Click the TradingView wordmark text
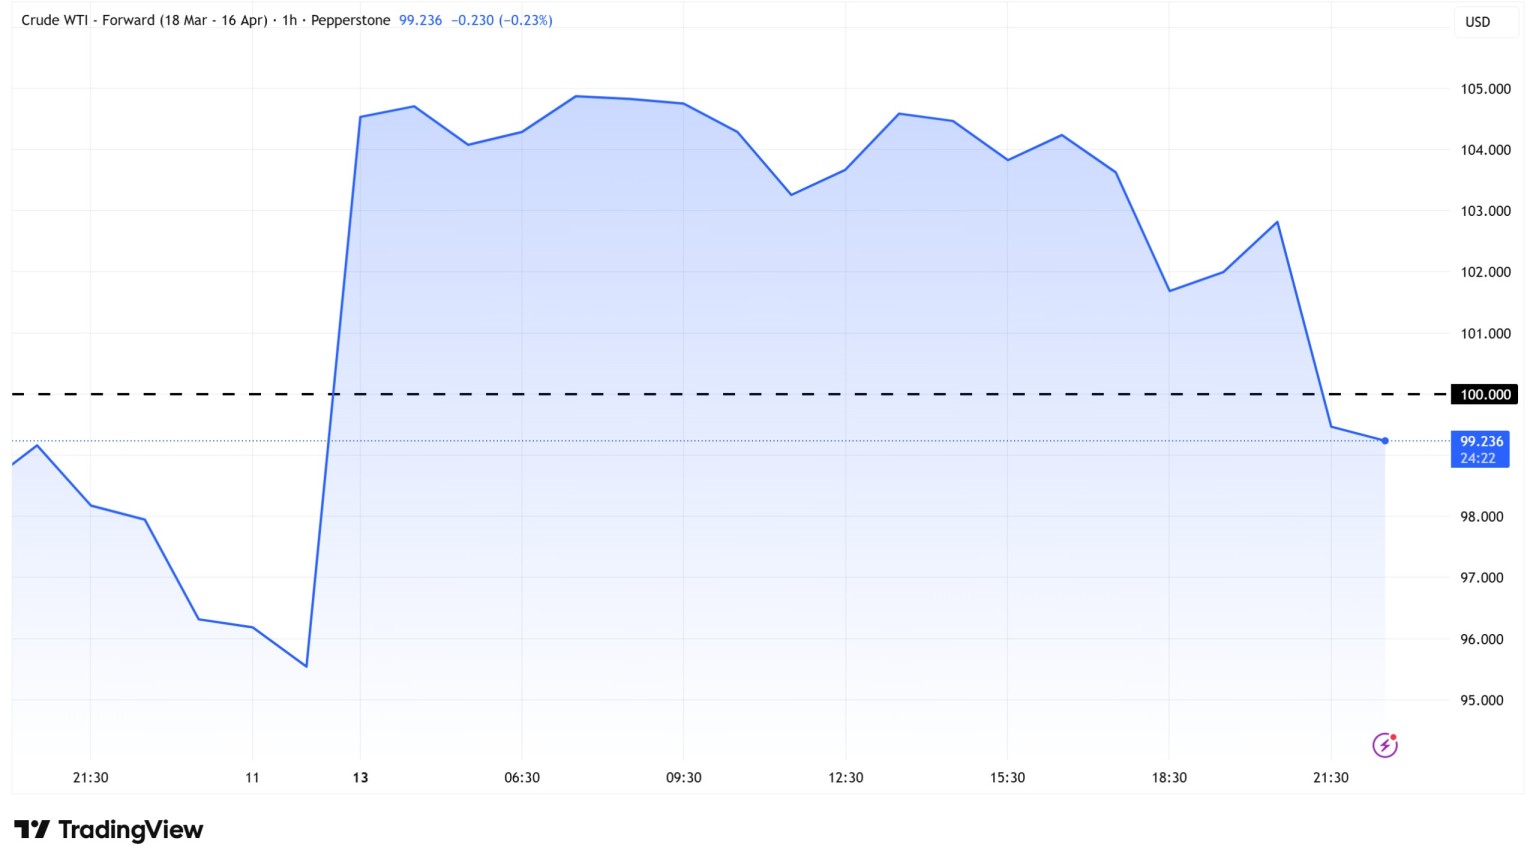1536x865 pixels. point(130,830)
